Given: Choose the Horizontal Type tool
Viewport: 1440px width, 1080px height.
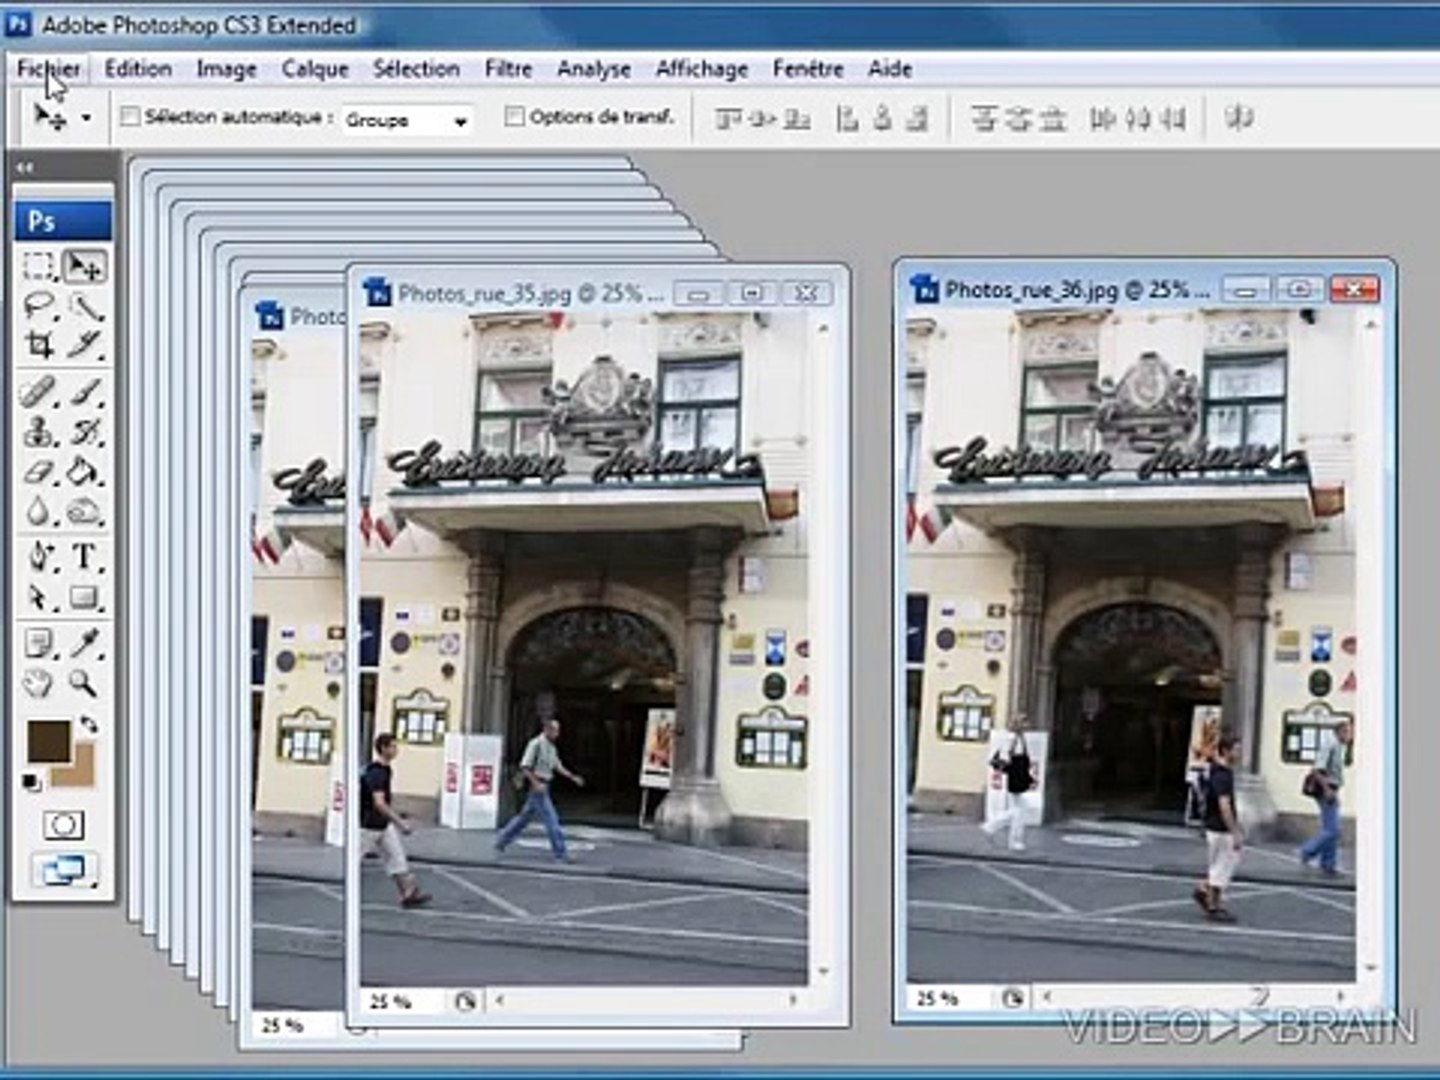Looking at the screenshot, I should pos(85,556).
